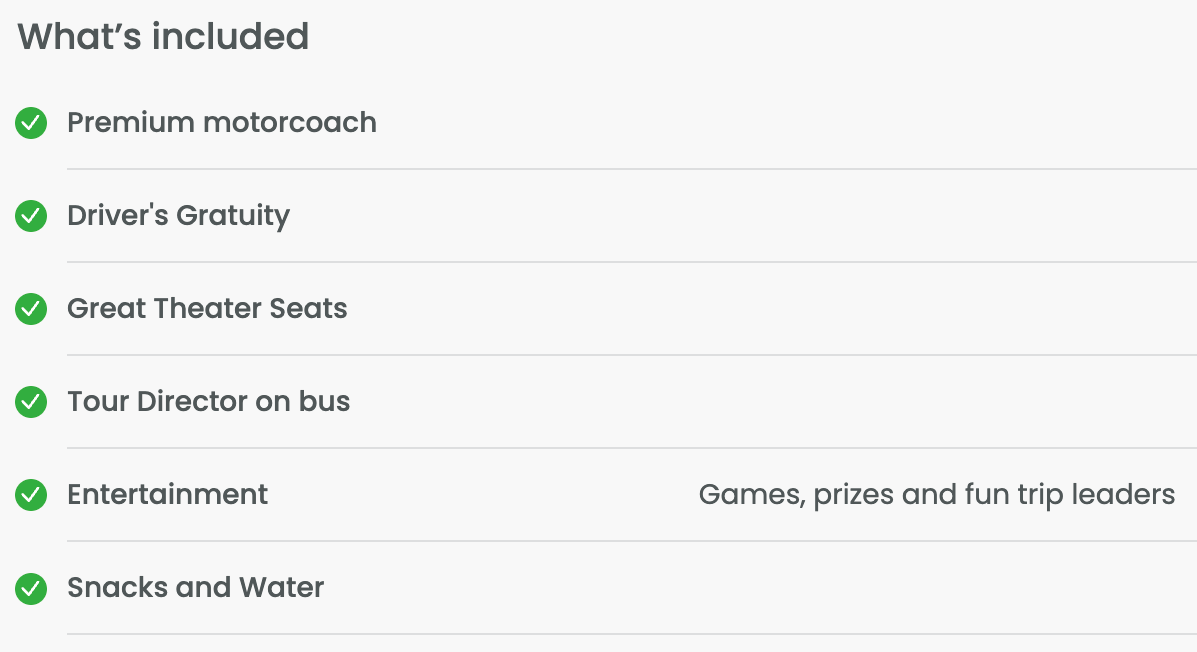Click the green checkmark beside Premium motorcoach

(31, 123)
